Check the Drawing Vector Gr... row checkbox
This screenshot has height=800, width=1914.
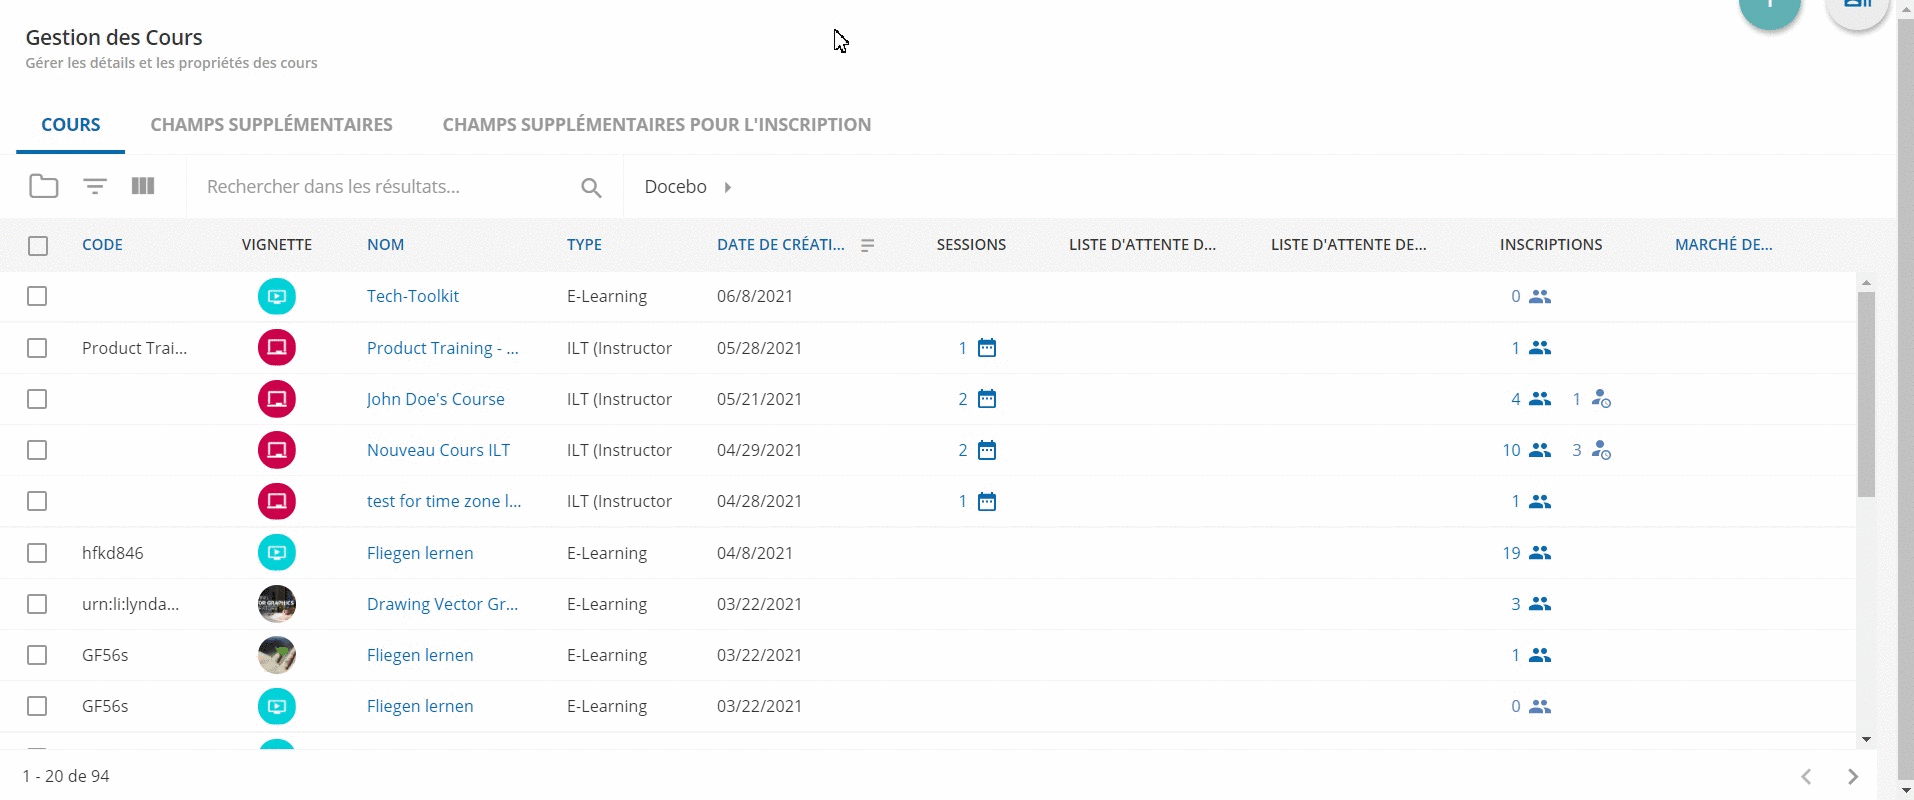pyautogui.click(x=37, y=604)
